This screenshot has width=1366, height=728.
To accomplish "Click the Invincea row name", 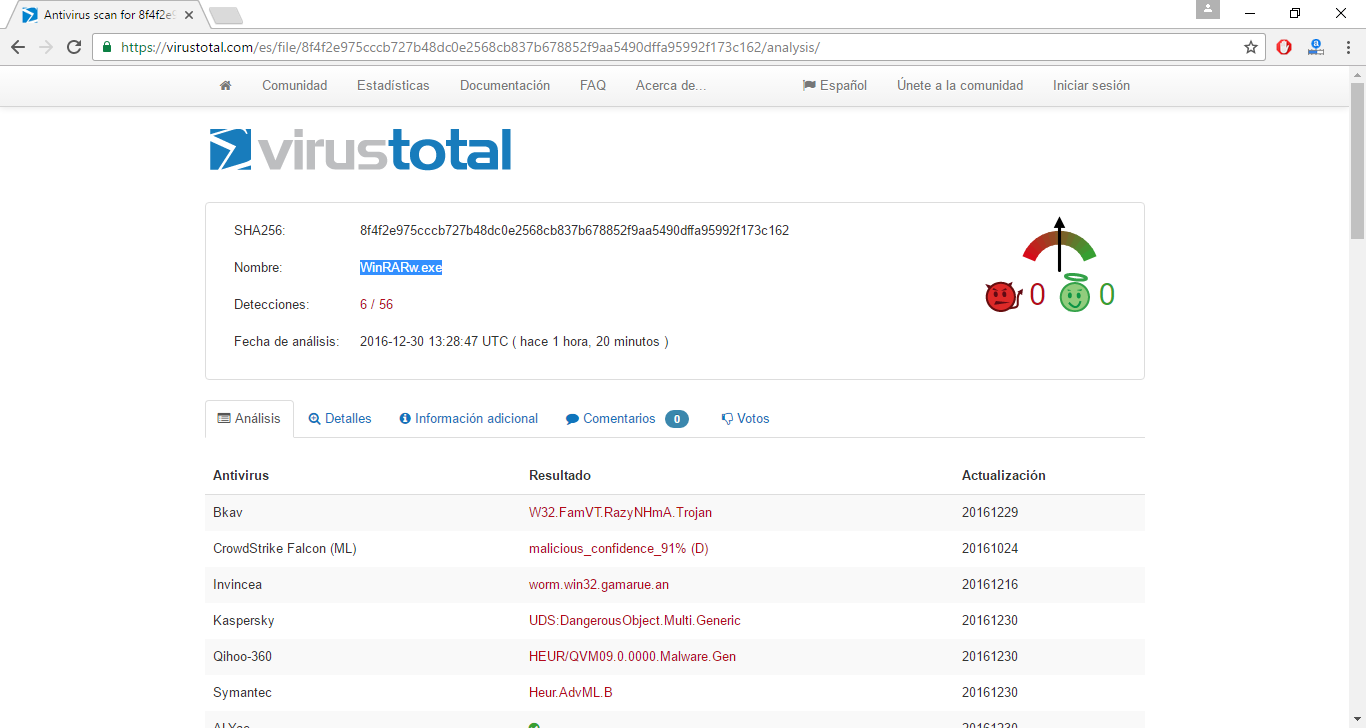I will [237, 585].
